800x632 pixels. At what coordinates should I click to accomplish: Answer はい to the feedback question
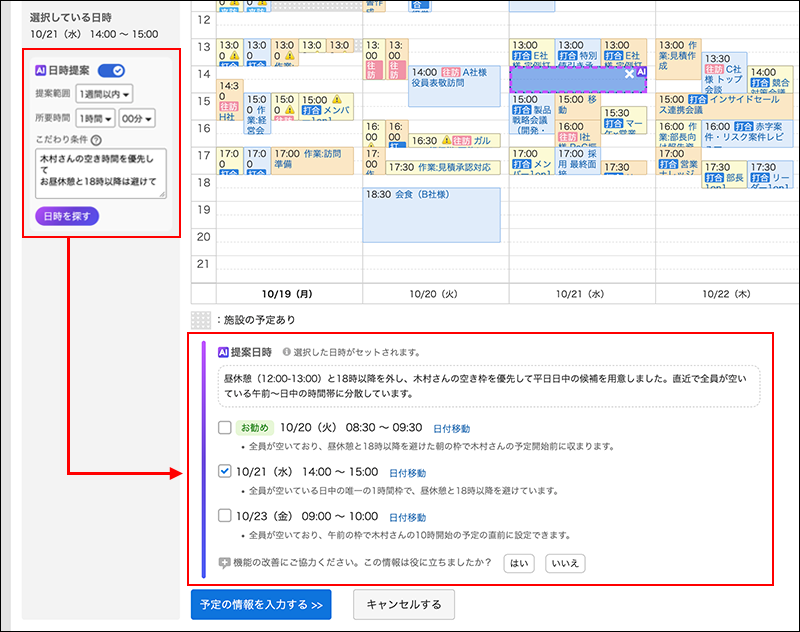point(519,563)
